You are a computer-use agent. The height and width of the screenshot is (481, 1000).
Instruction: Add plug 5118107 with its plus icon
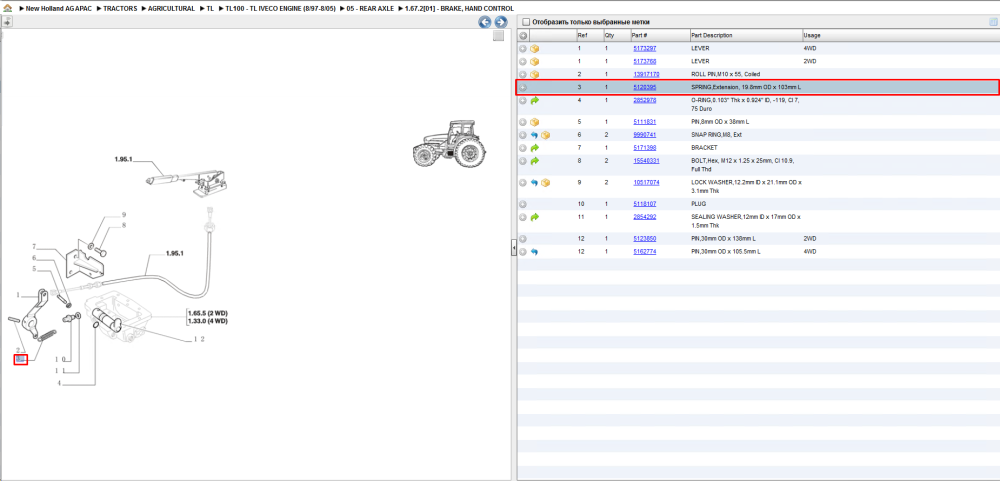click(523, 204)
